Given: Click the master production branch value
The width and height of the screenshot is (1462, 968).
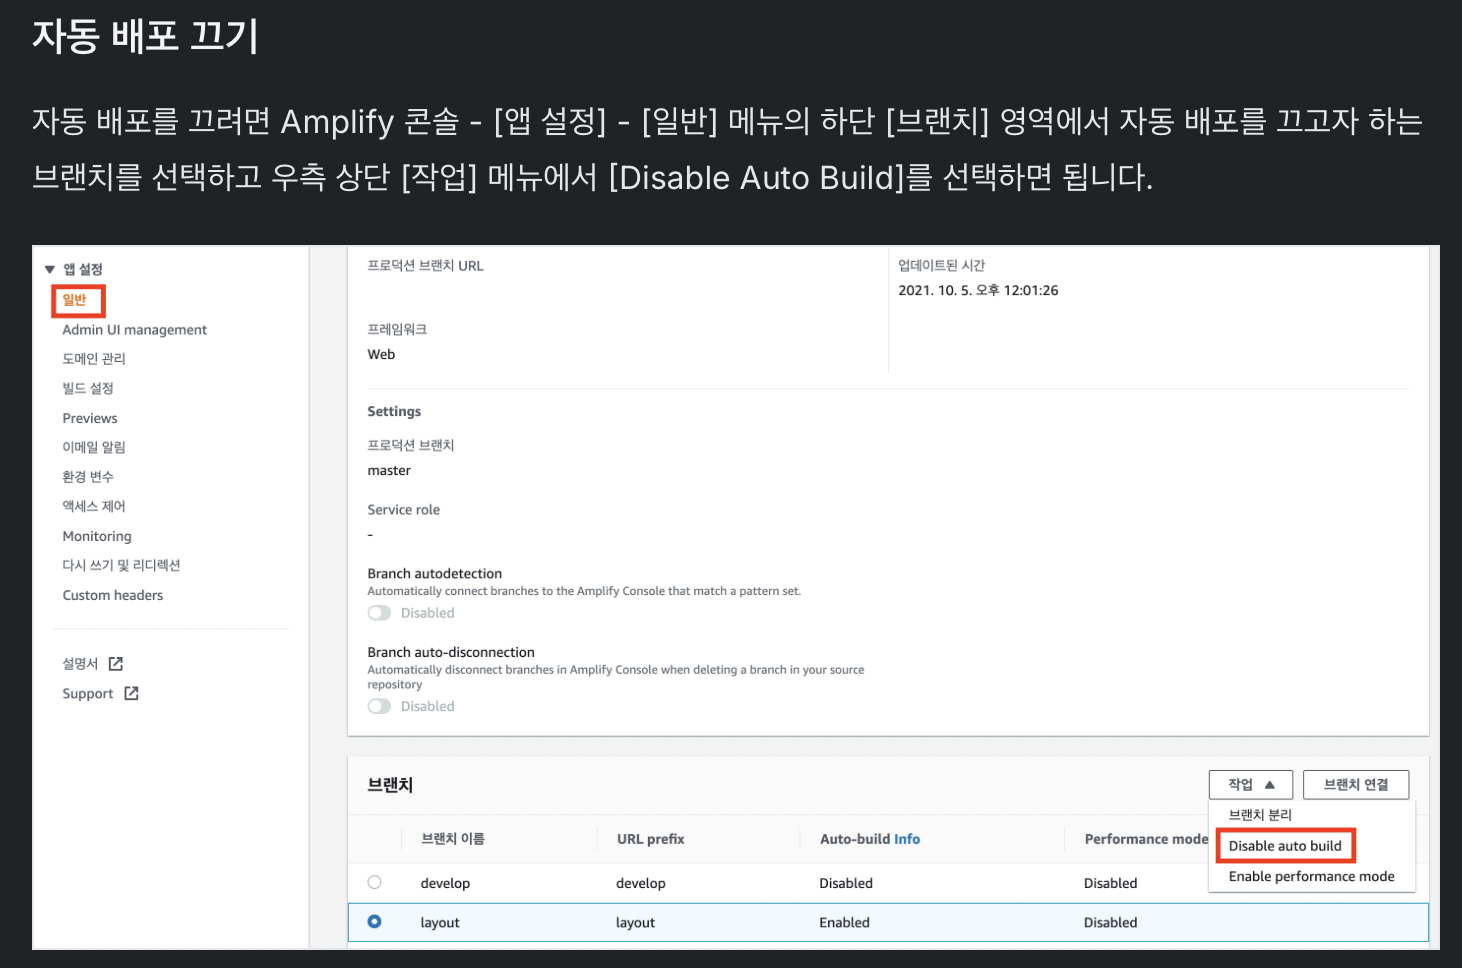Looking at the screenshot, I should [389, 471].
